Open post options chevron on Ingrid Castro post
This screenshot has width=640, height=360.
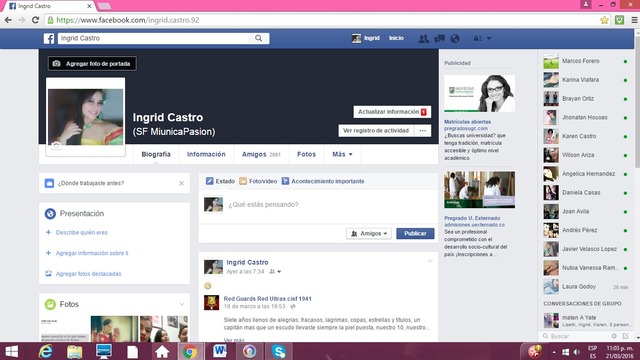click(430, 261)
